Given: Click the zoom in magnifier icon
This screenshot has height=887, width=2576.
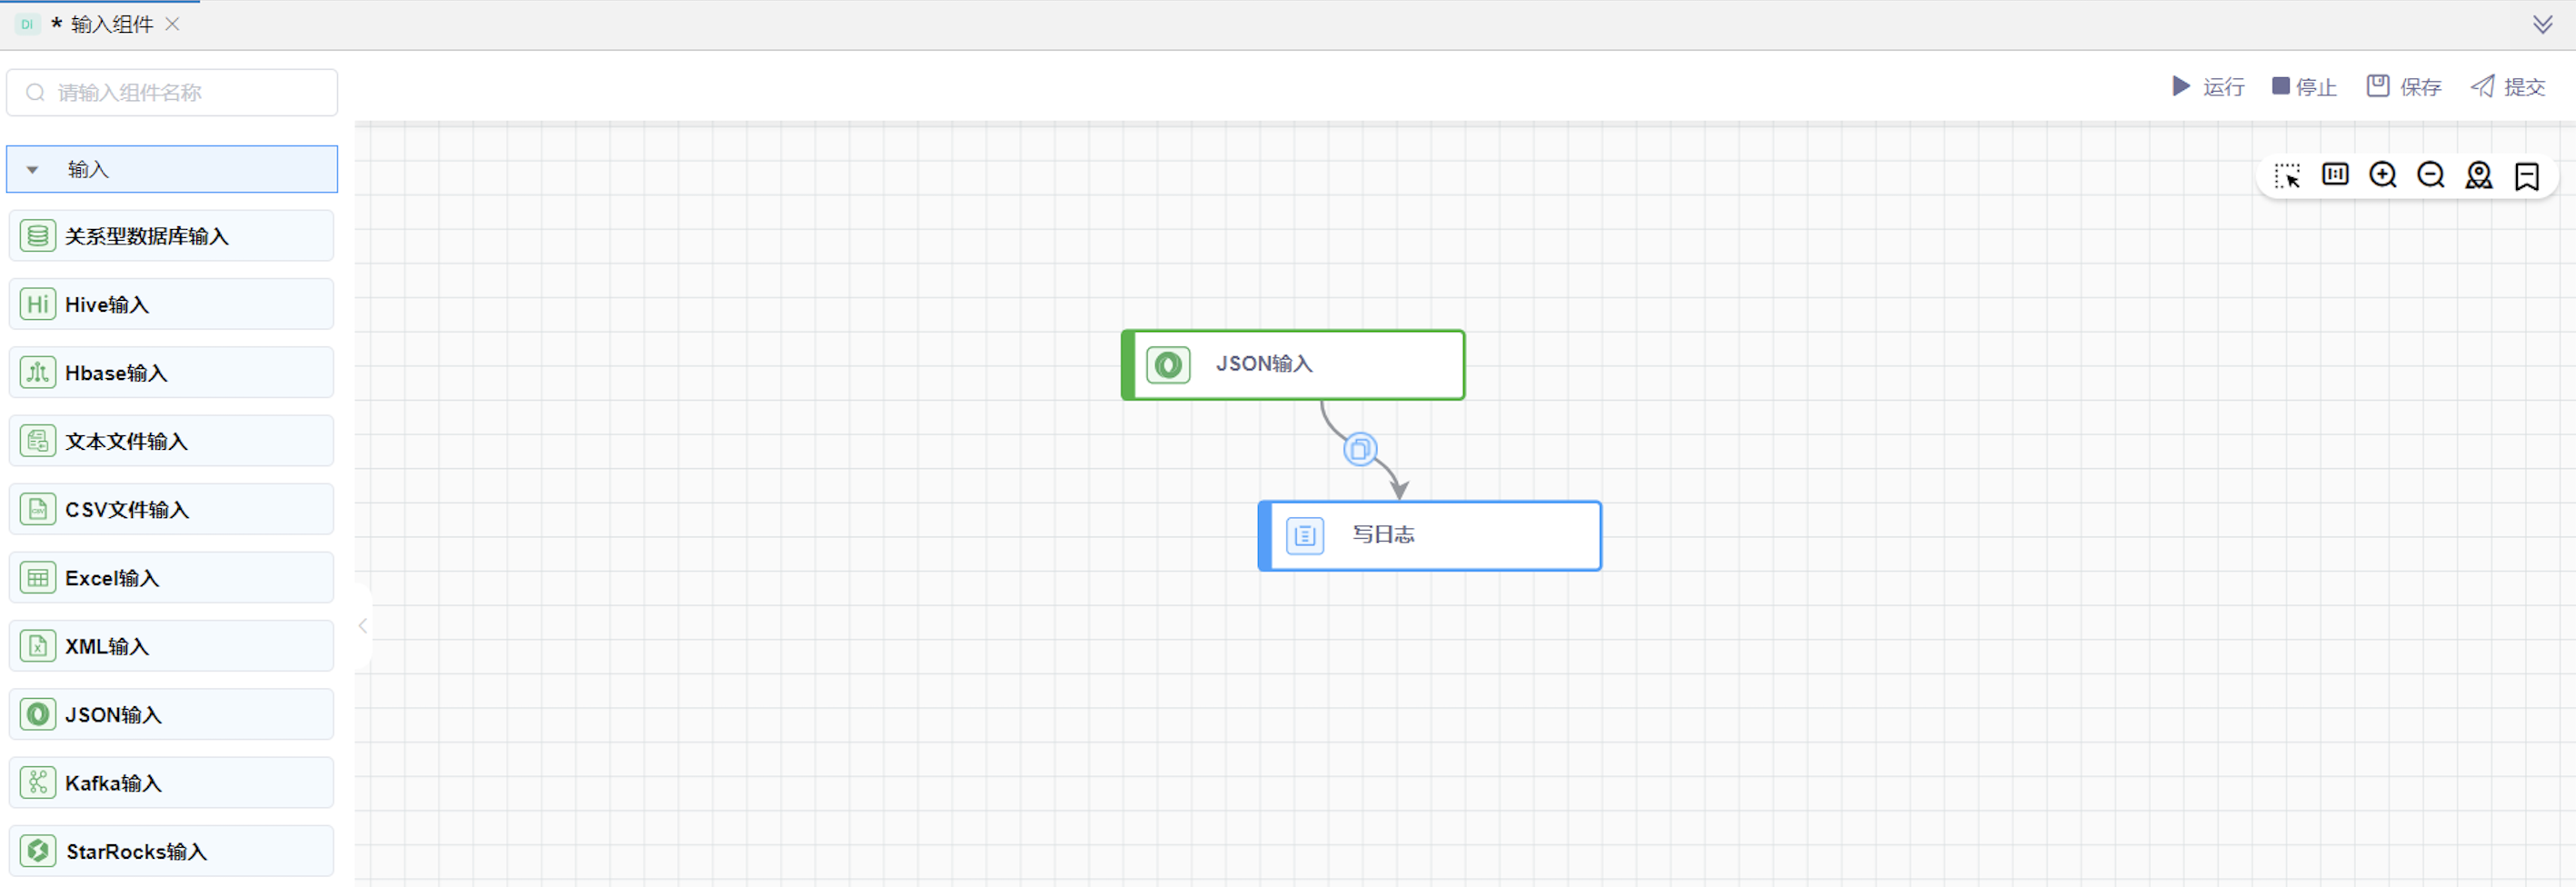Looking at the screenshot, I should [x=2382, y=176].
